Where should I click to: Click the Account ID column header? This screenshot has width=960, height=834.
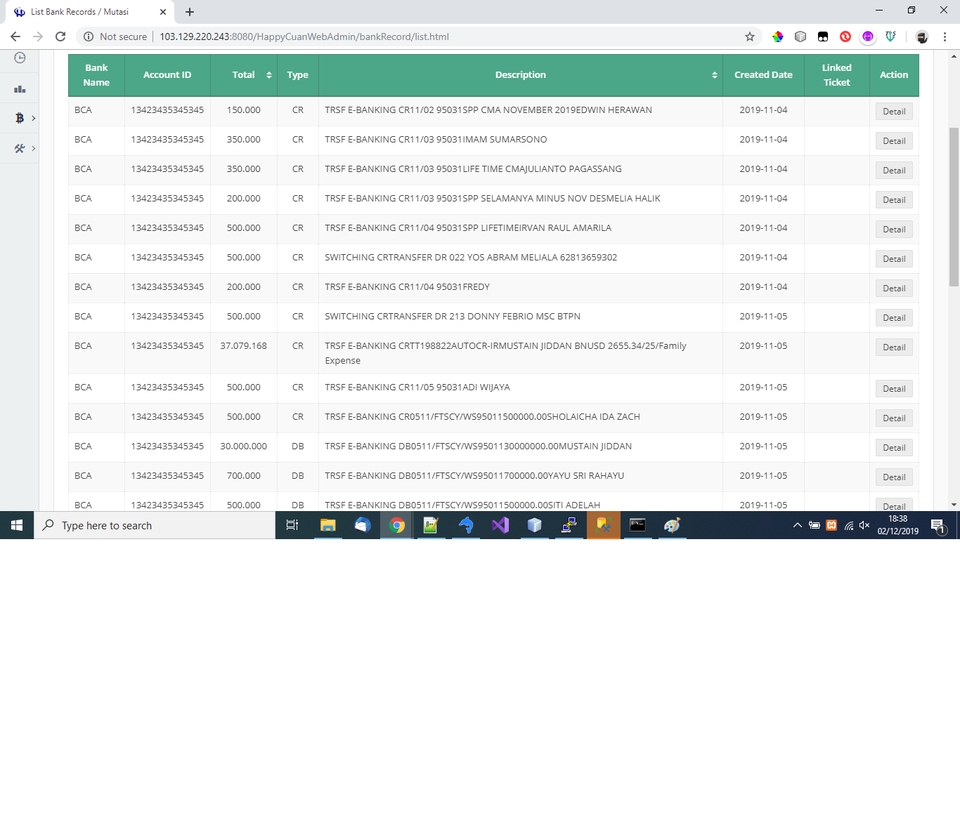point(167,75)
